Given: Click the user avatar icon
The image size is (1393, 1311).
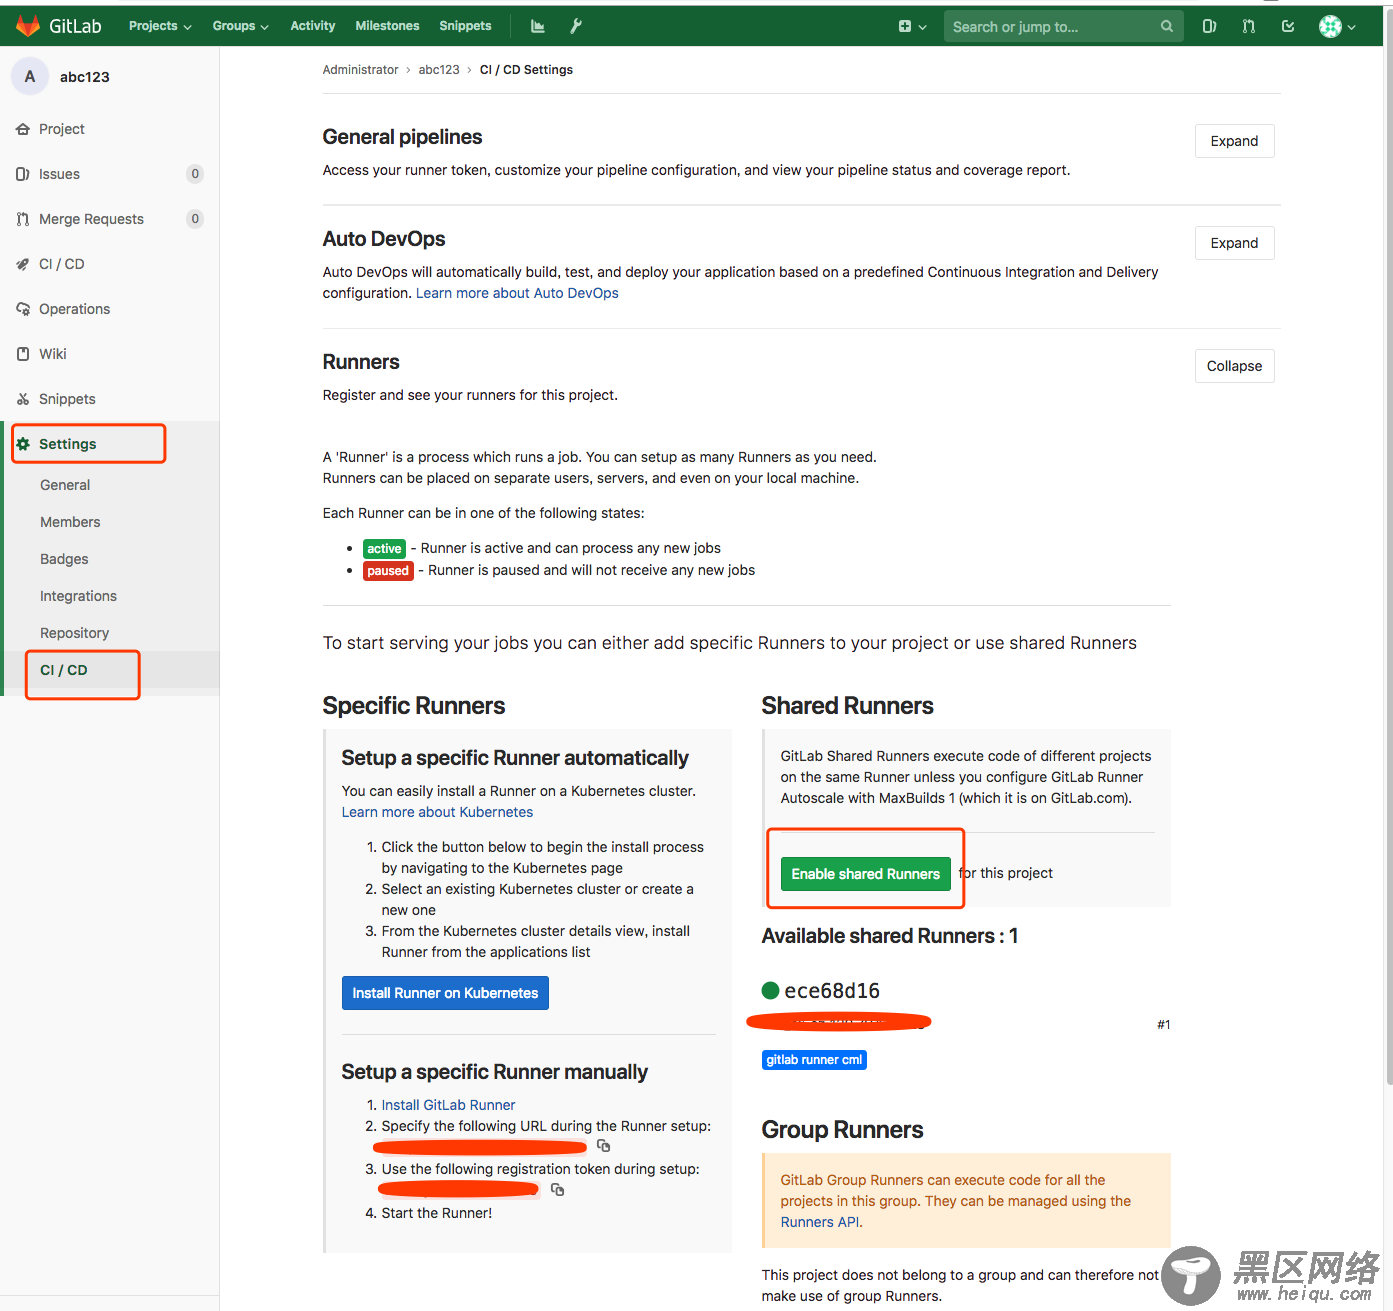Looking at the screenshot, I should (1330, 27).
